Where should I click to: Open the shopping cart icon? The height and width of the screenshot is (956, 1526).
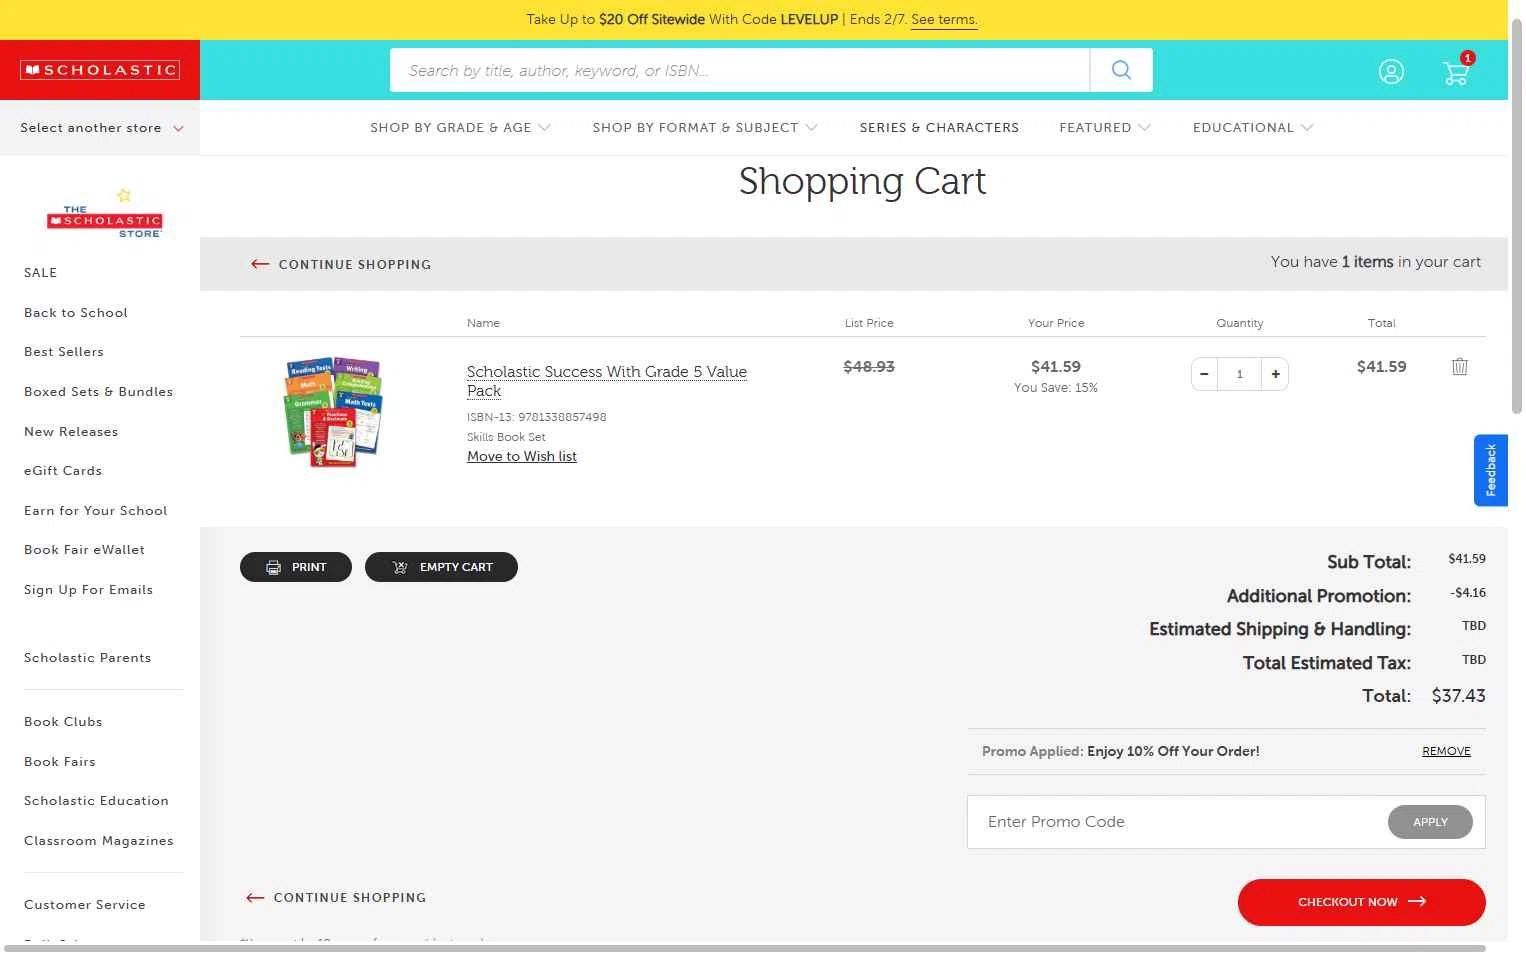(1457, 71)
